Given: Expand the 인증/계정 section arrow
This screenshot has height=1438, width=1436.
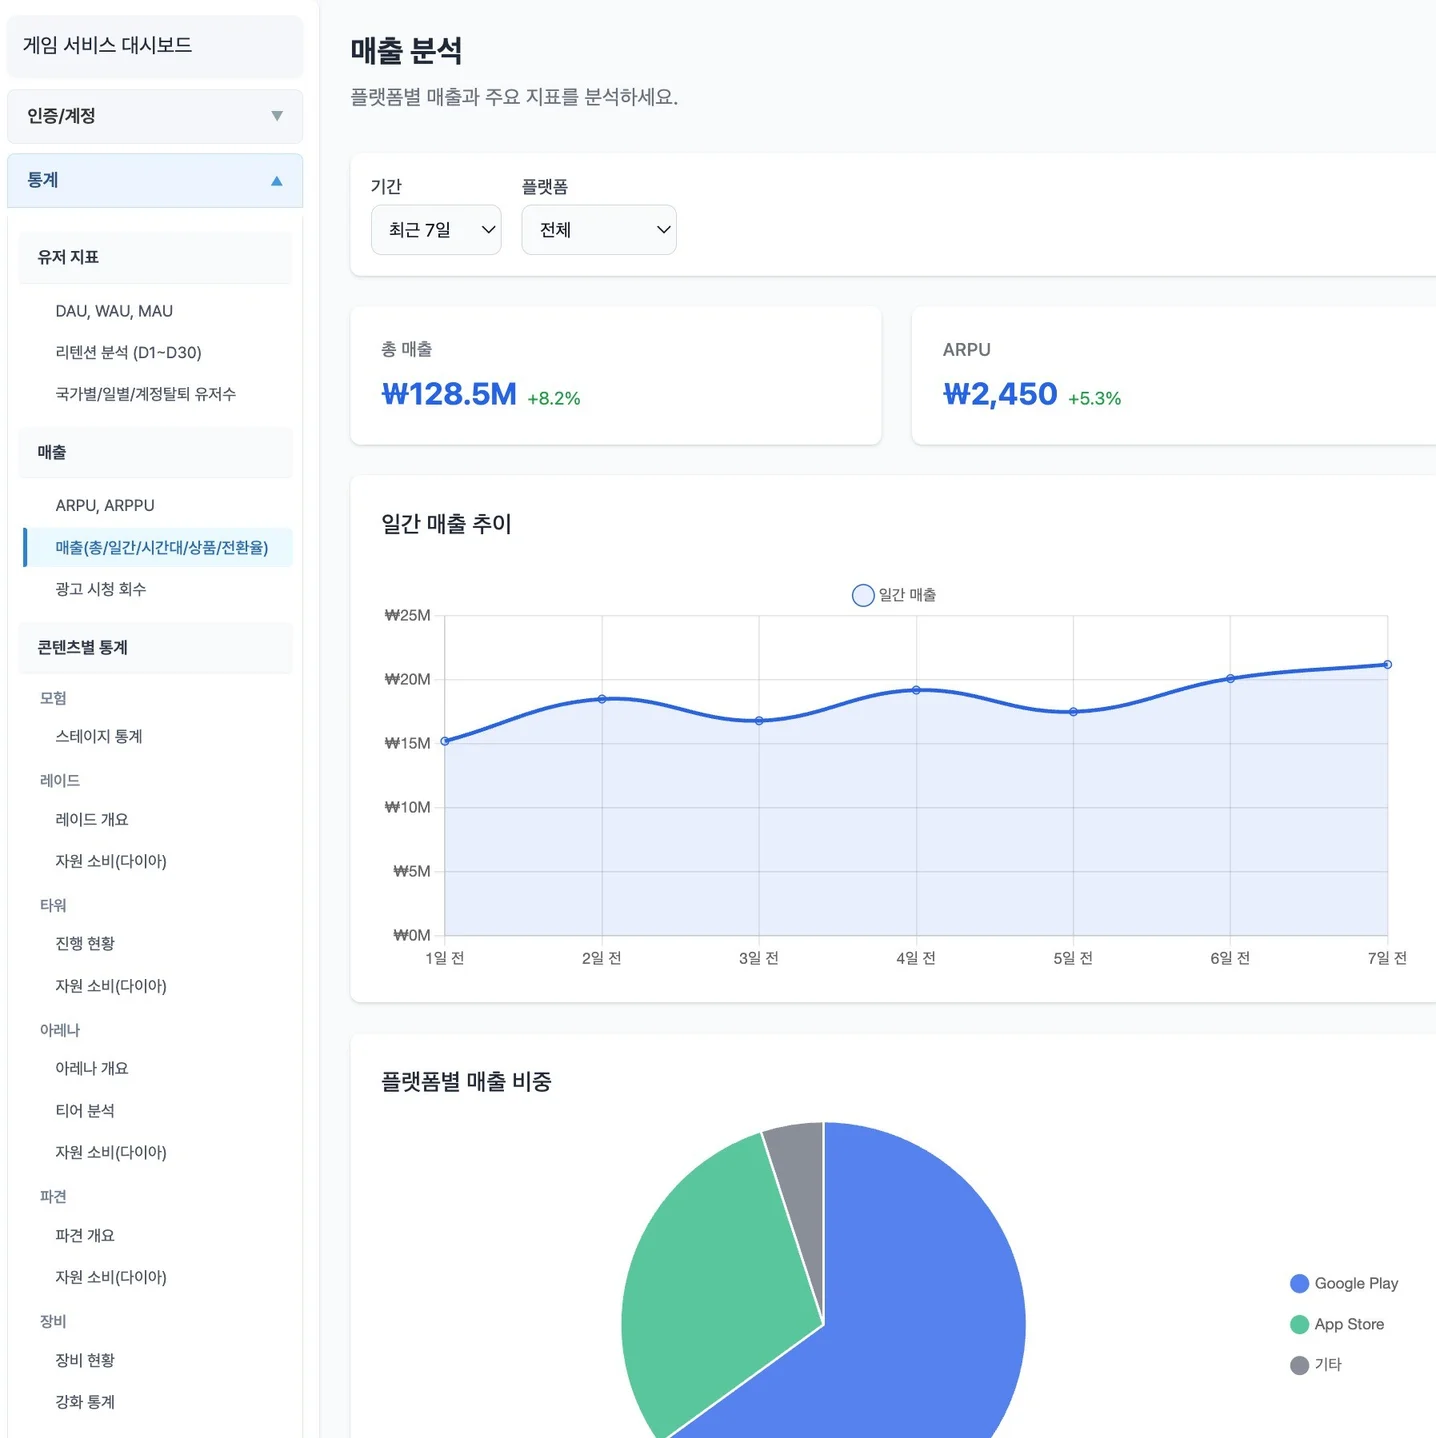Looking at the screenshot, I should [x=277, y=116].
